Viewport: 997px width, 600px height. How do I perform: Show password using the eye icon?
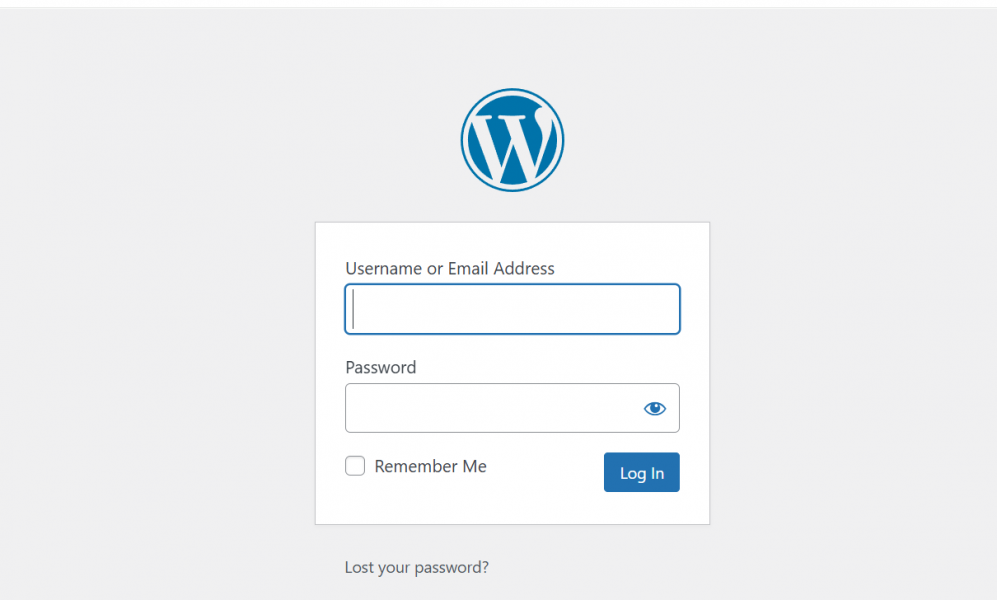(x=655, y=408)
